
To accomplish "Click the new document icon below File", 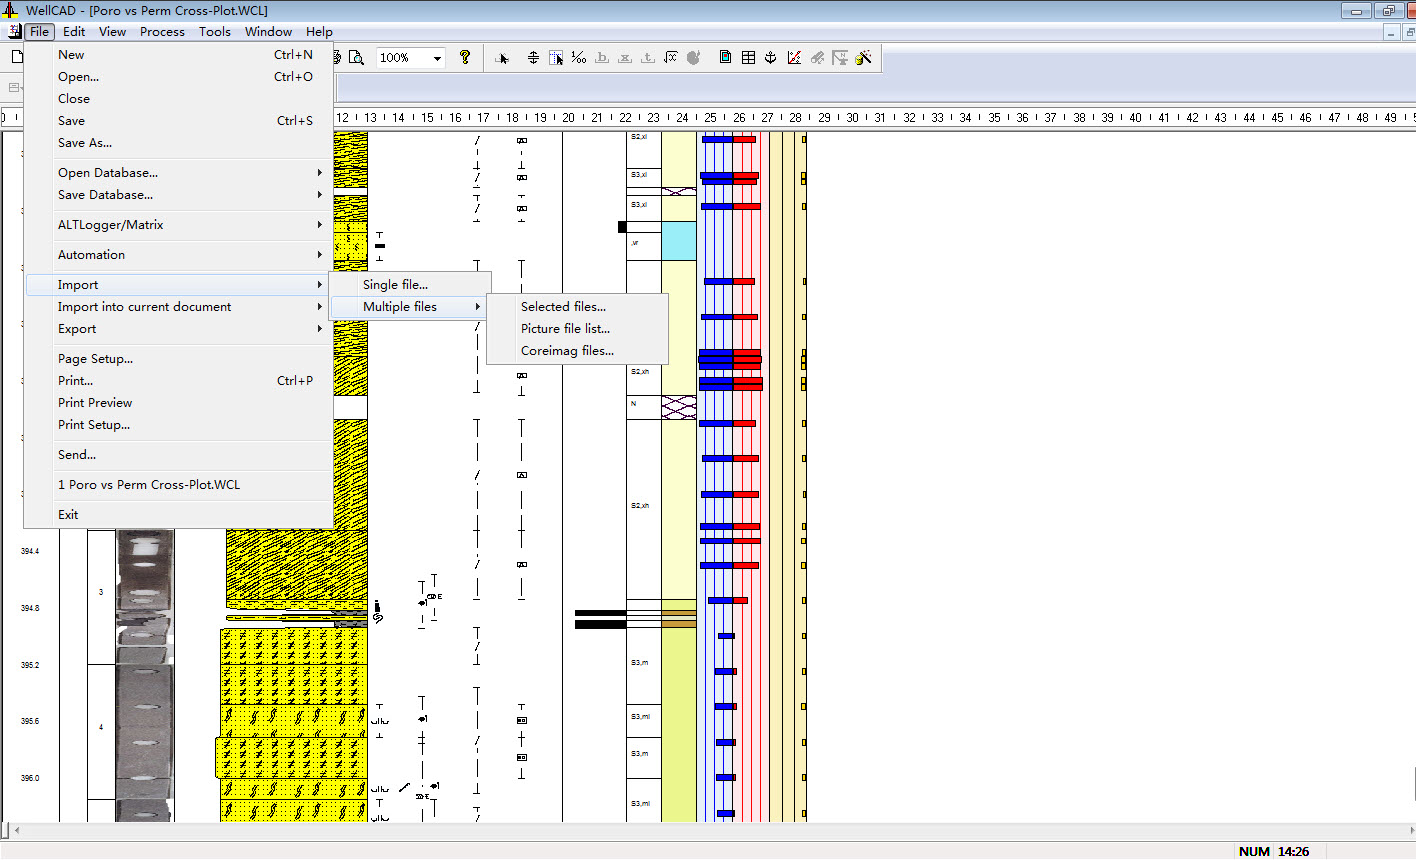I will click(16, 57).
